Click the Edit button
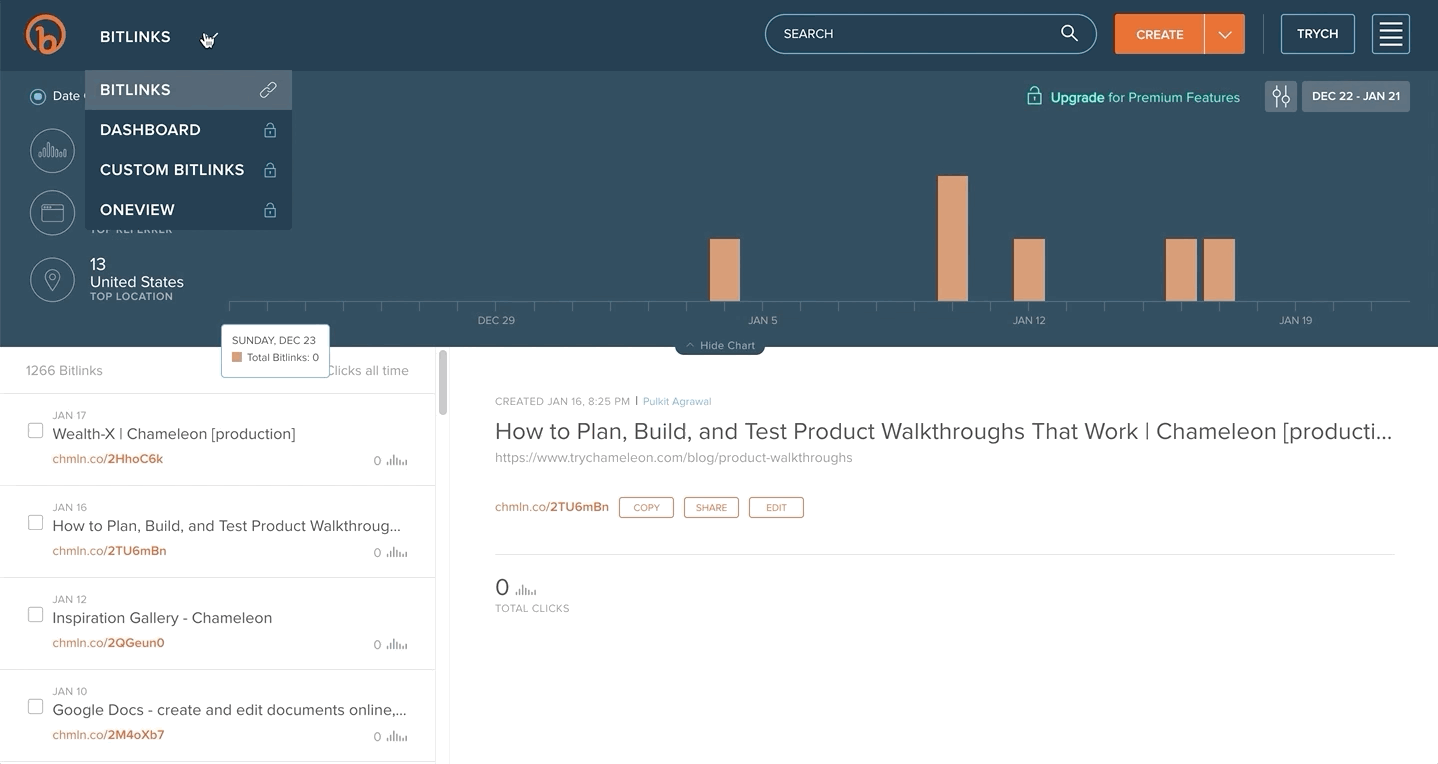 [776, 507]
